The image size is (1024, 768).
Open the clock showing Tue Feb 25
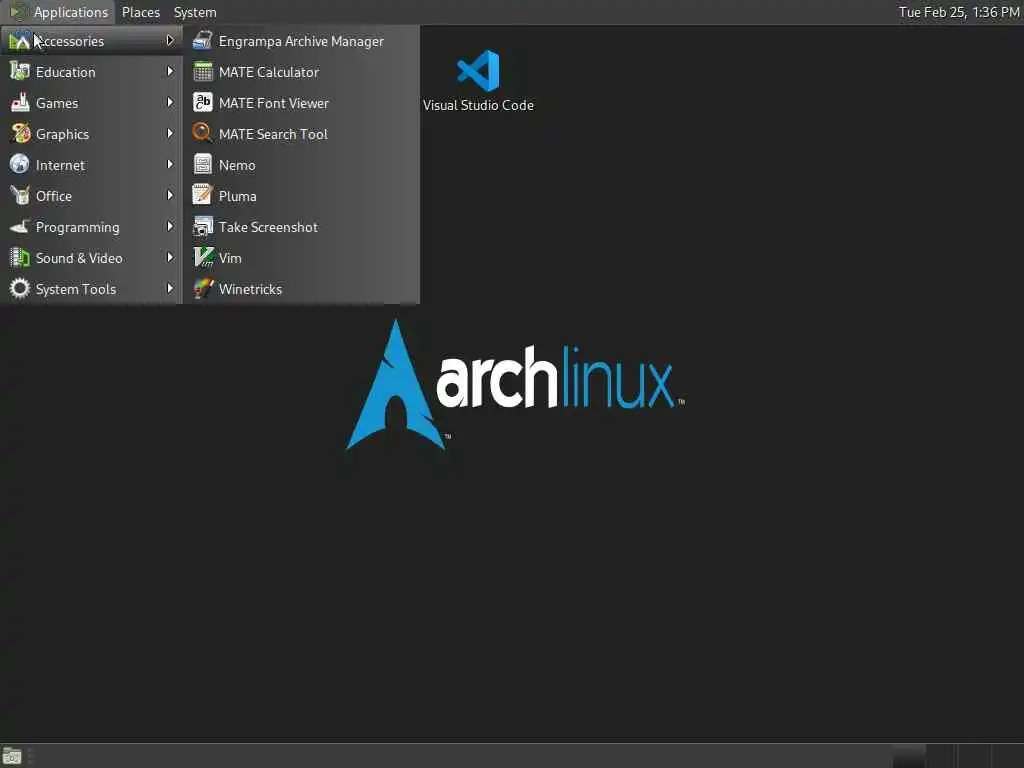click(x=959, y=12)
